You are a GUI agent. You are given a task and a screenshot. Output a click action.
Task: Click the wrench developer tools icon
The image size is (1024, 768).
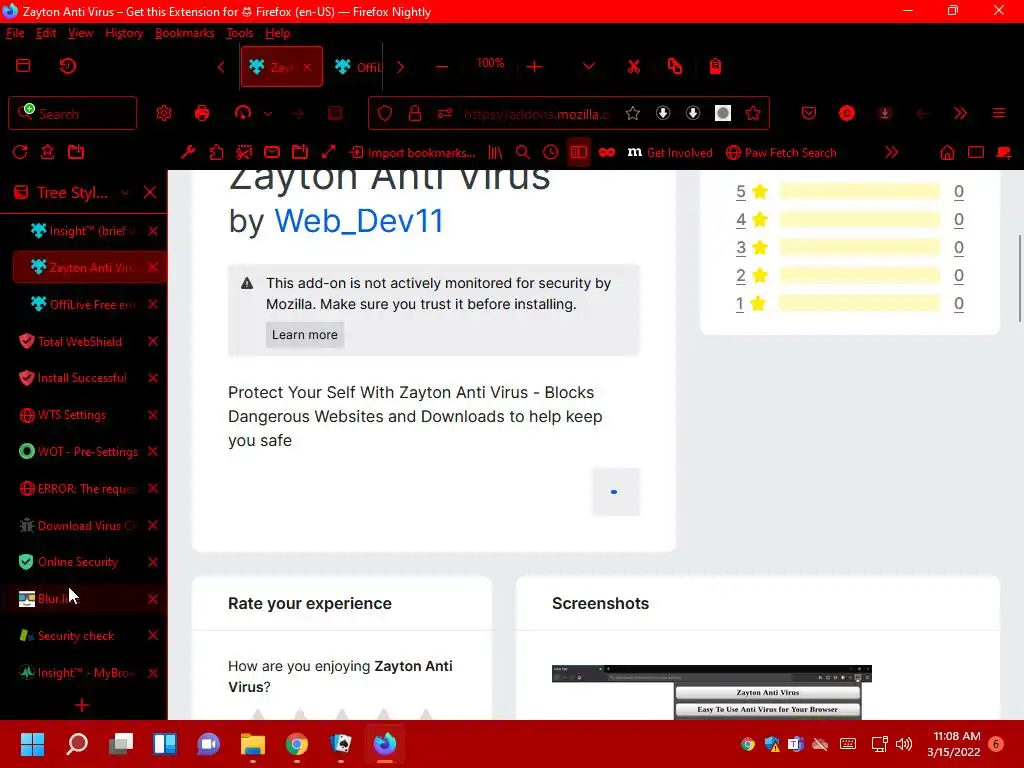tap(188, 152)
